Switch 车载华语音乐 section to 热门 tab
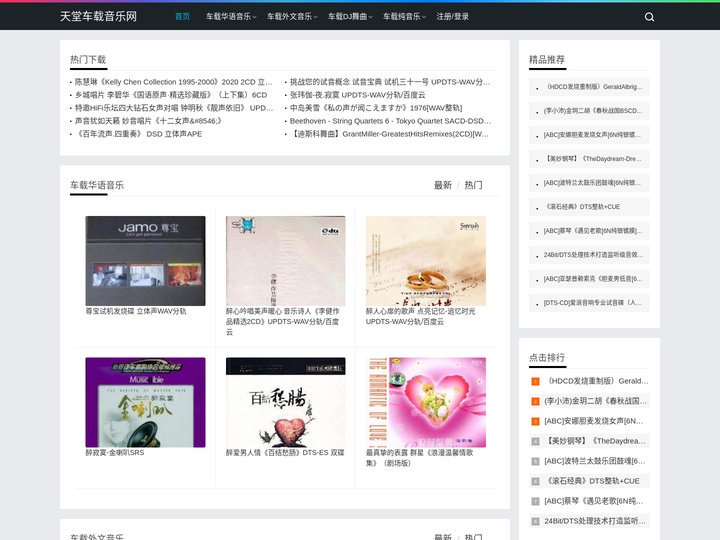 [473, 185]
